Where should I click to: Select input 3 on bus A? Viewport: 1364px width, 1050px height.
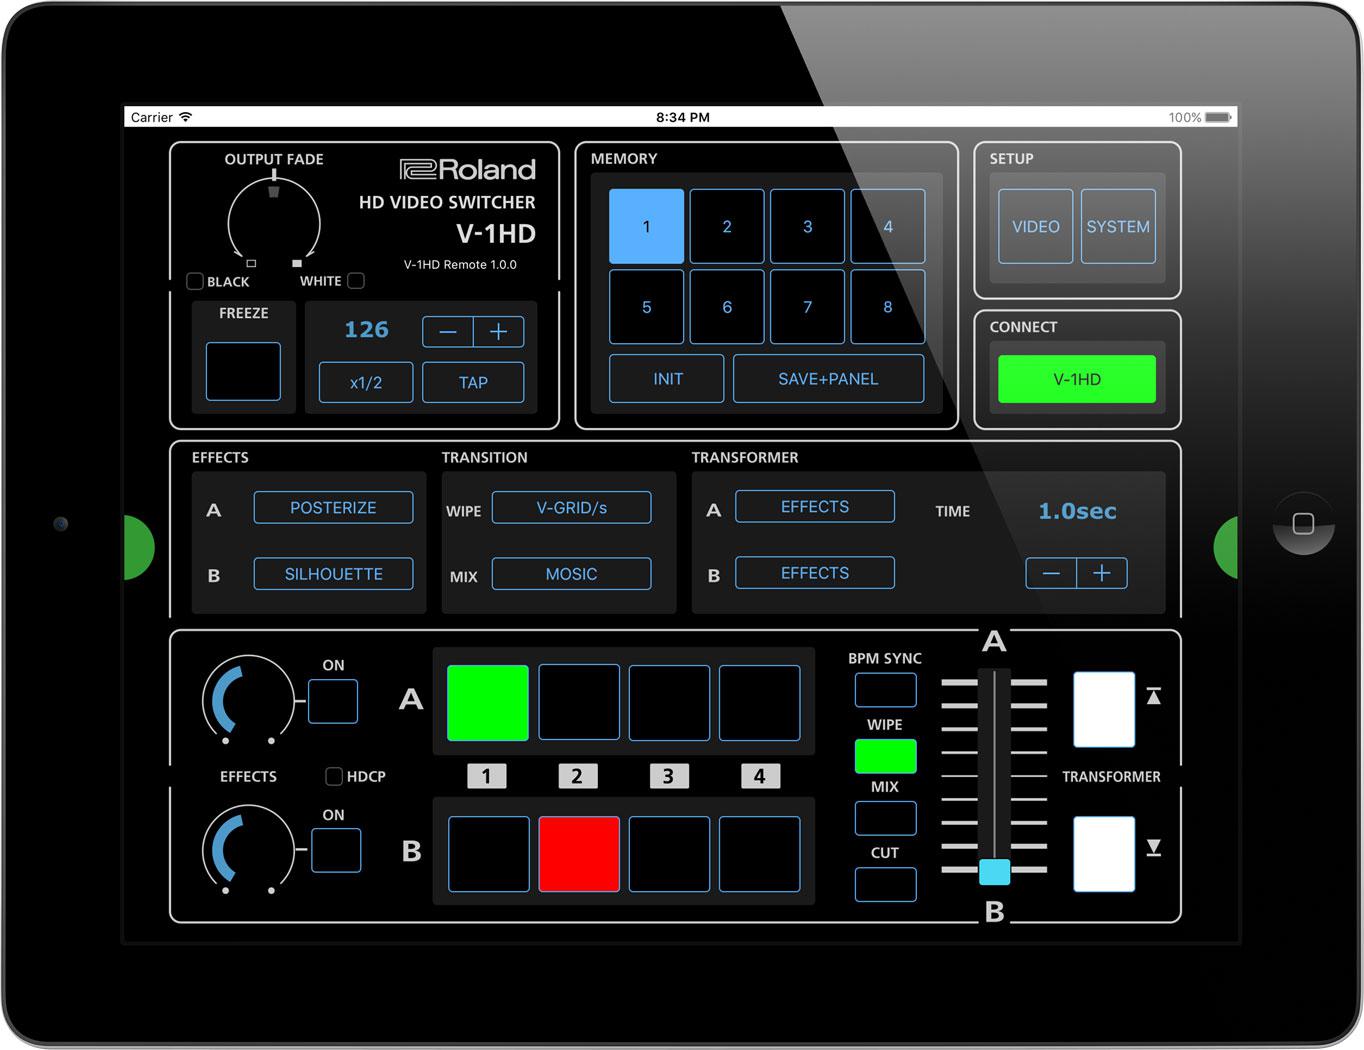coord(669,703)
